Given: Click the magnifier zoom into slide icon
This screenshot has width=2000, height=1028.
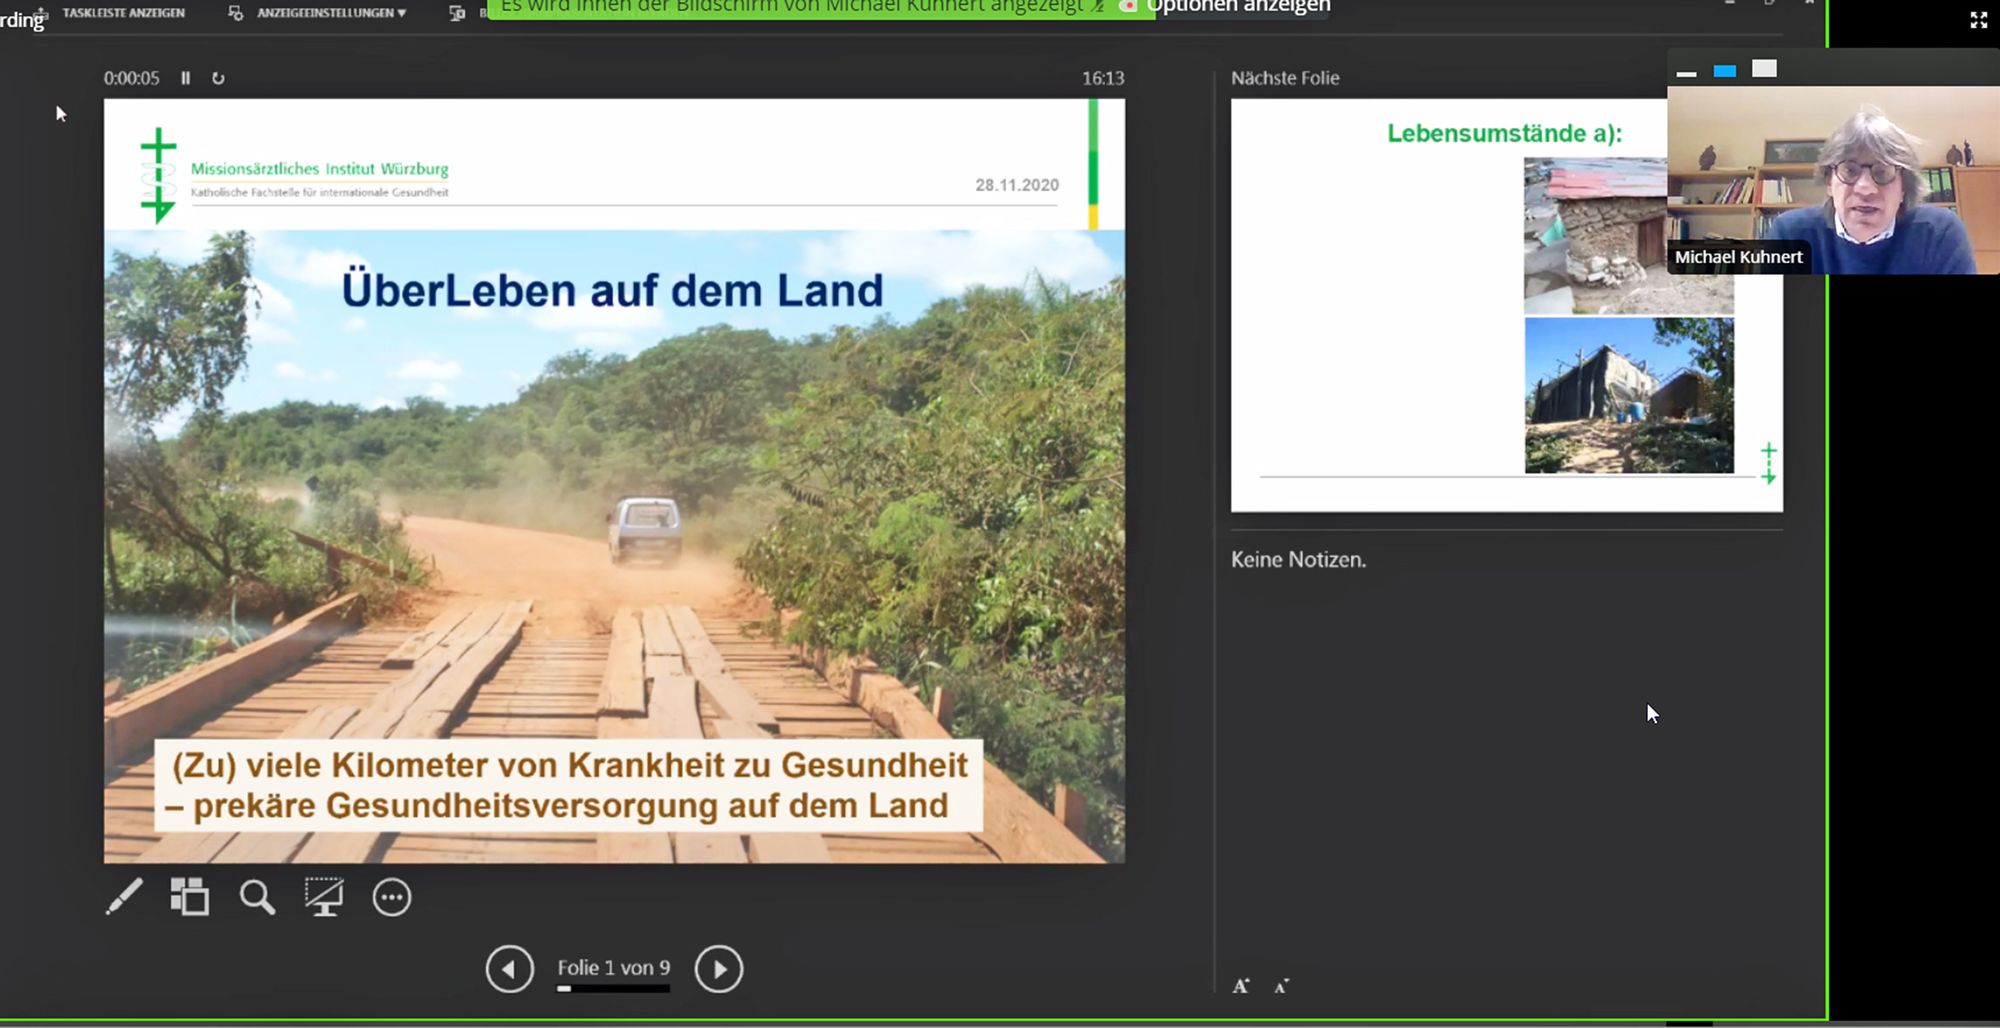Looking at the screenshot, I should click(x=257, y=897).
